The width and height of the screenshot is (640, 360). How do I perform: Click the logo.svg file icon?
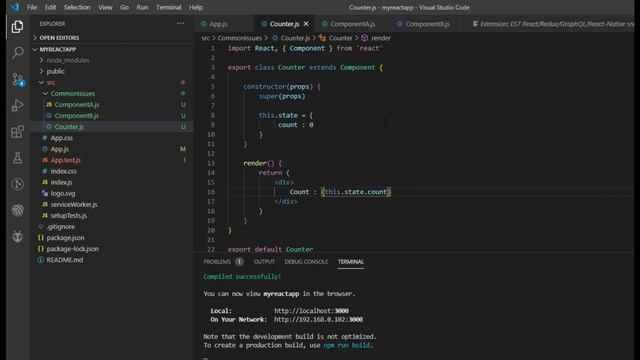pyautogui.click(x=44, y=193)
